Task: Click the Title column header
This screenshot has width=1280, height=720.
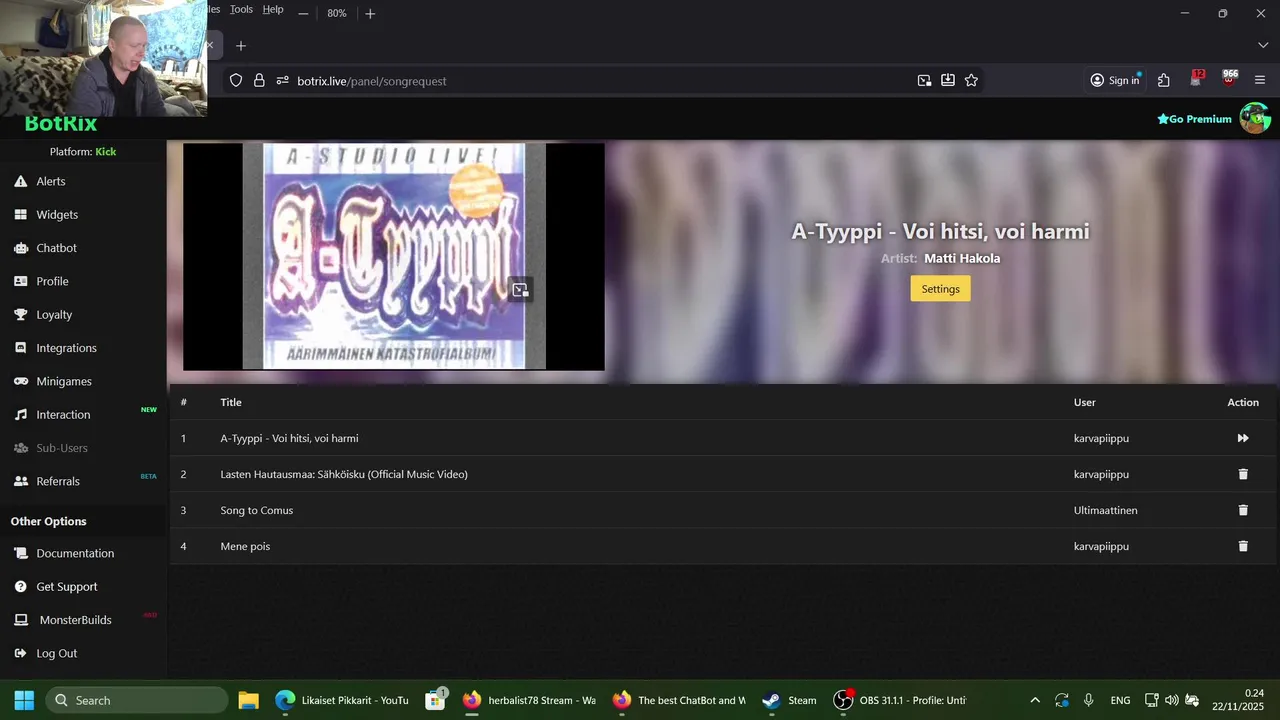Action: 231,402
